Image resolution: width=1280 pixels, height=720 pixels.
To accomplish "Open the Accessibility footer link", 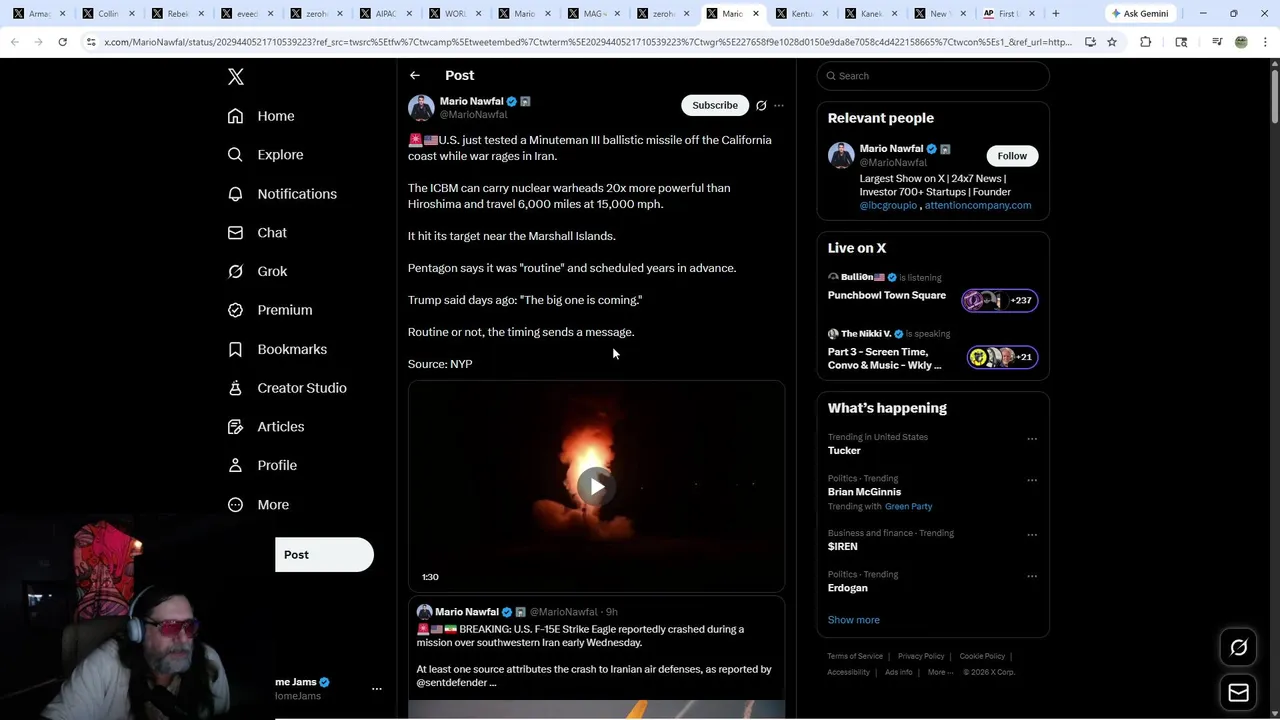I will [848, 673].
